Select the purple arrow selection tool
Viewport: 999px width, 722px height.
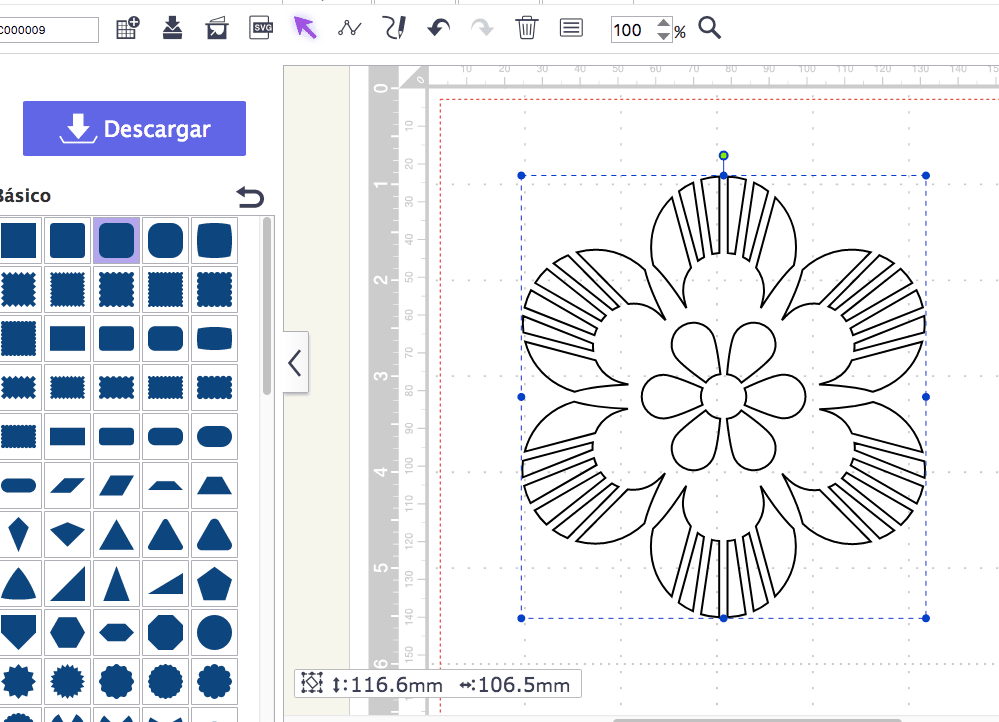click(x=305, y=28)
